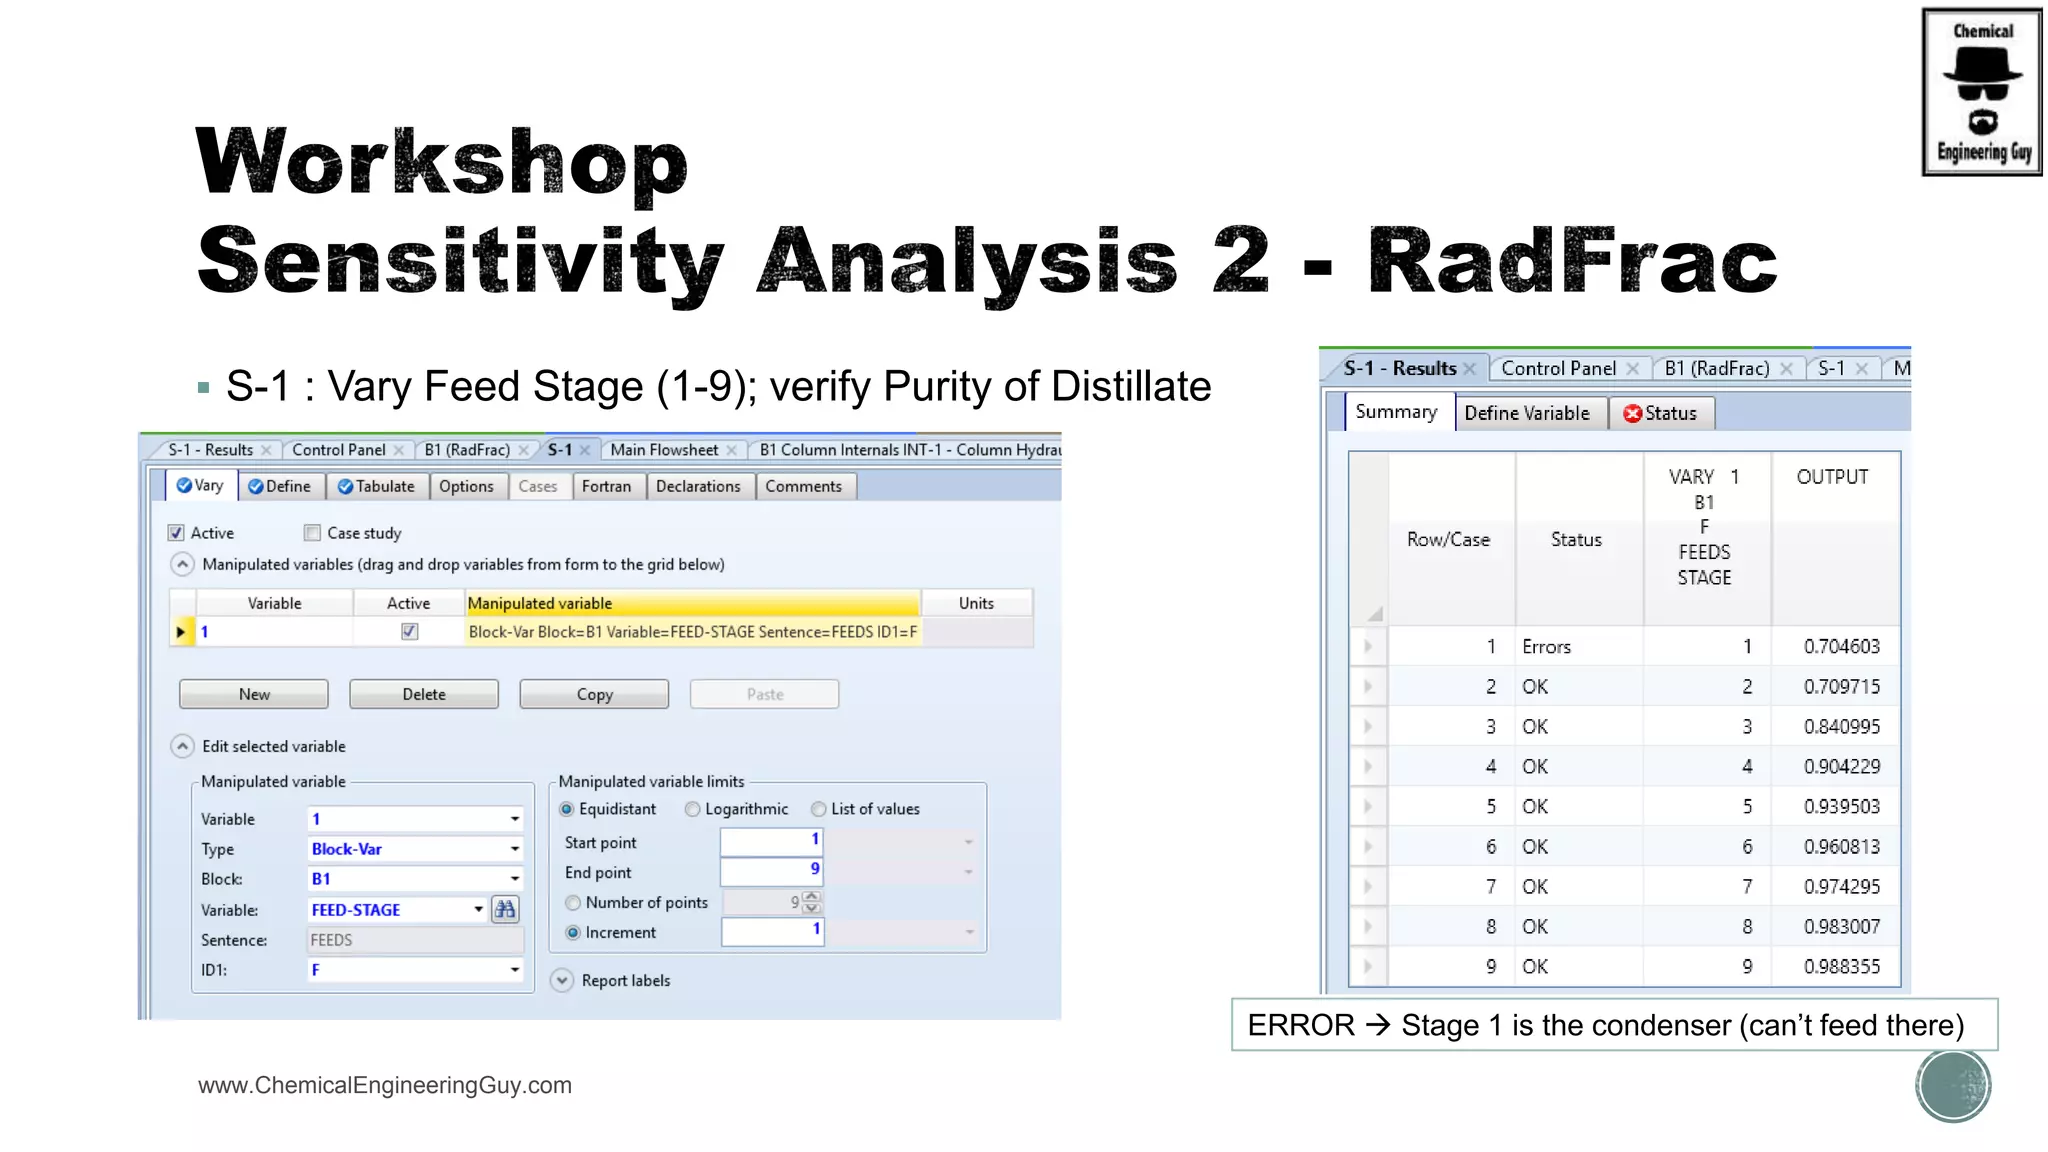Screen dimensions: 2048x1152
Task: Click the teal circle slide icon
Action: tap(1952, 1085)
